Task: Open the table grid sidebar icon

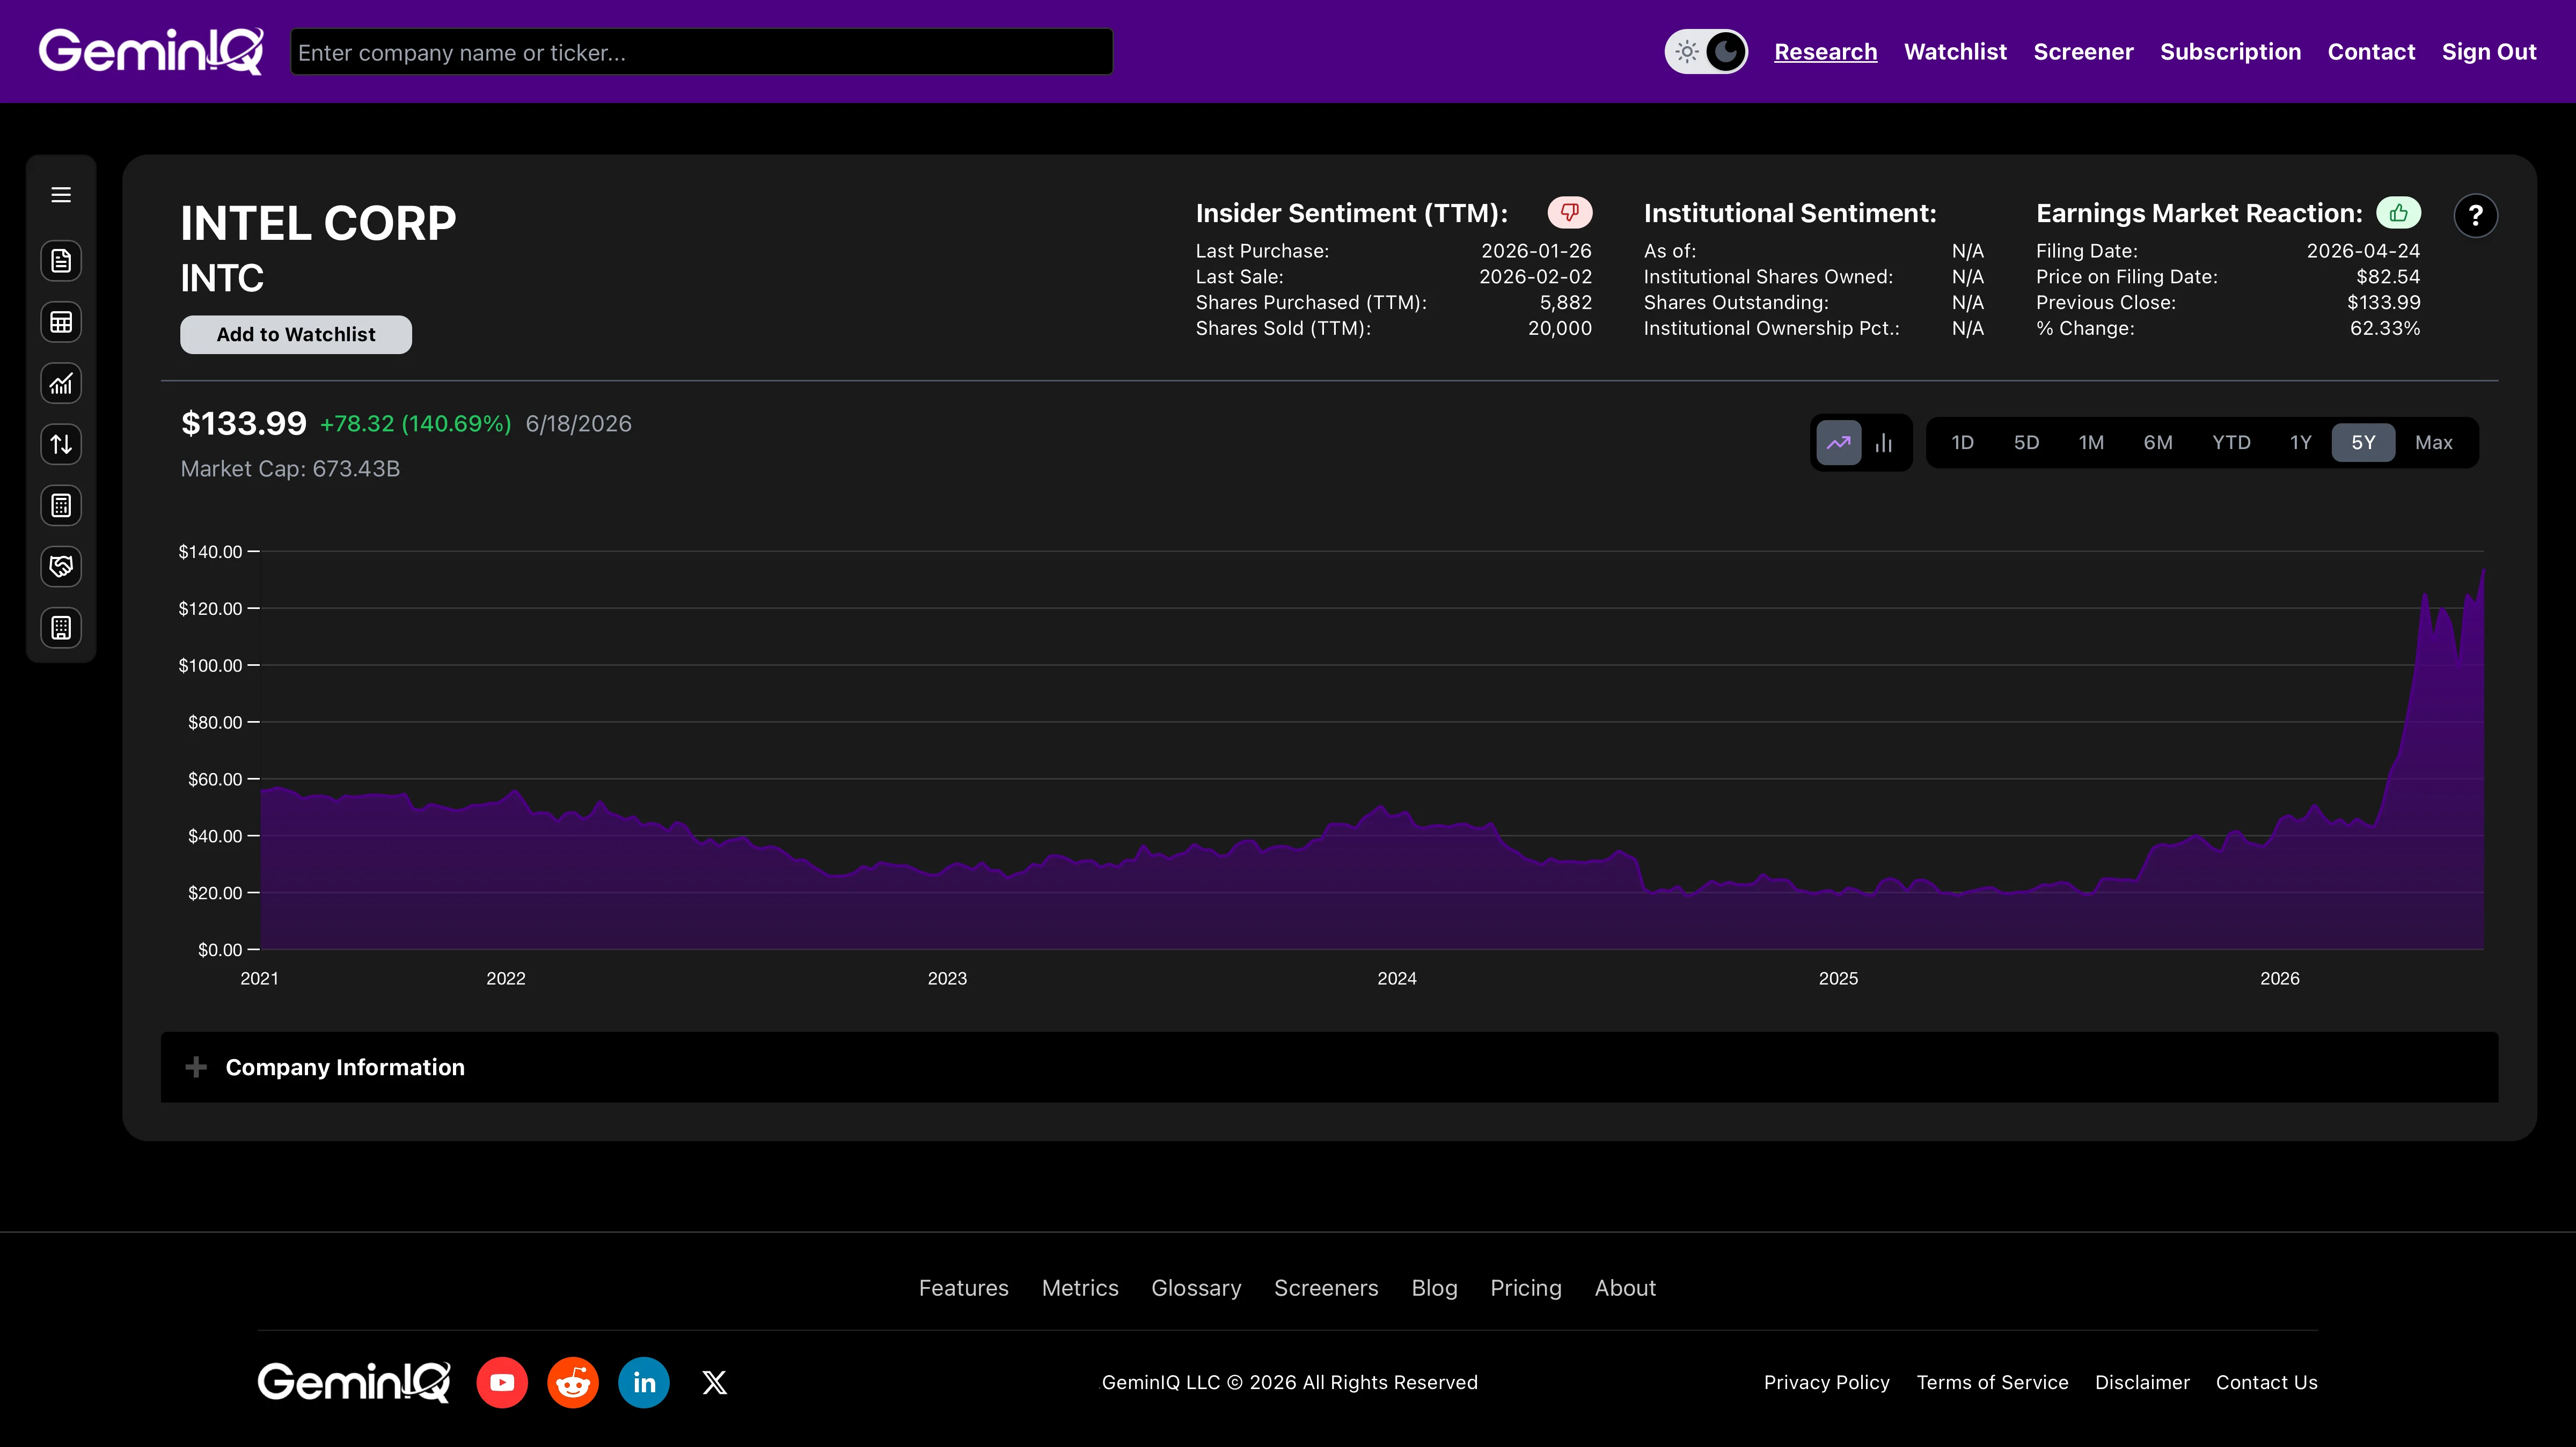Action: 61,322
